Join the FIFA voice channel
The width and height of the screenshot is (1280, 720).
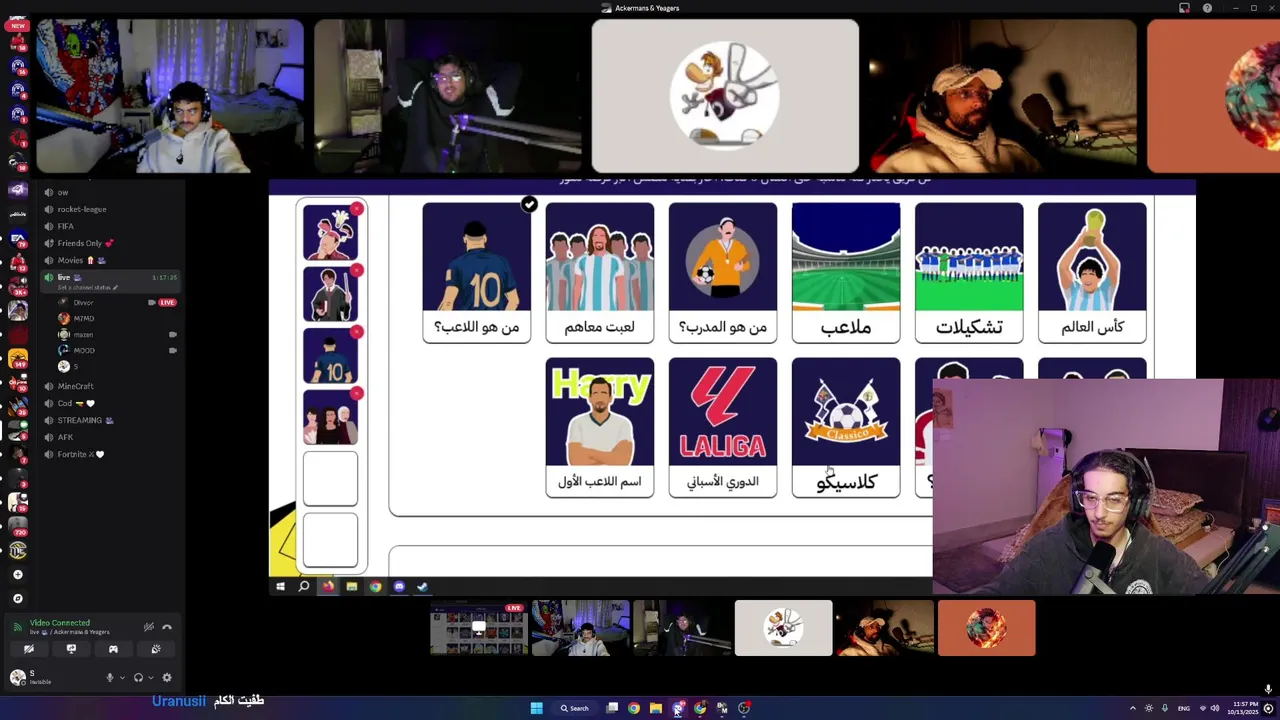coord(65,226)
